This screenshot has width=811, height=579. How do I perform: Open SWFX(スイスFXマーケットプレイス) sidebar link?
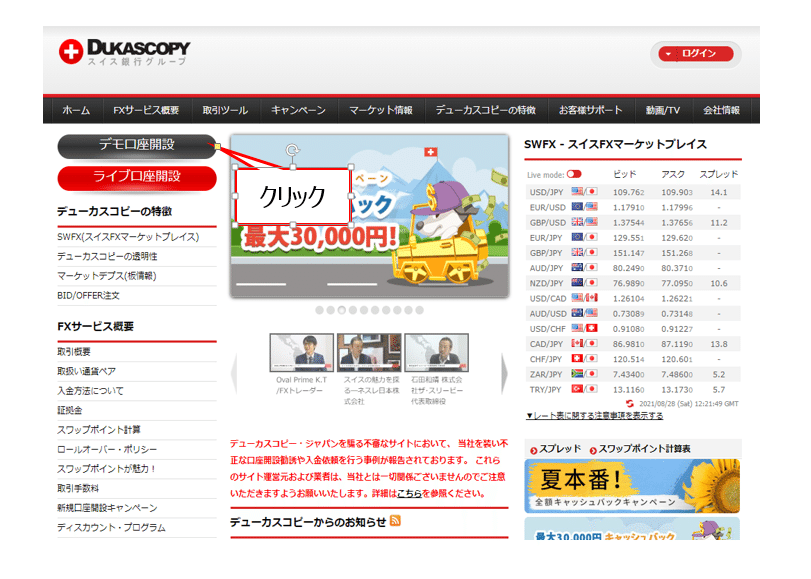(128, 237)
